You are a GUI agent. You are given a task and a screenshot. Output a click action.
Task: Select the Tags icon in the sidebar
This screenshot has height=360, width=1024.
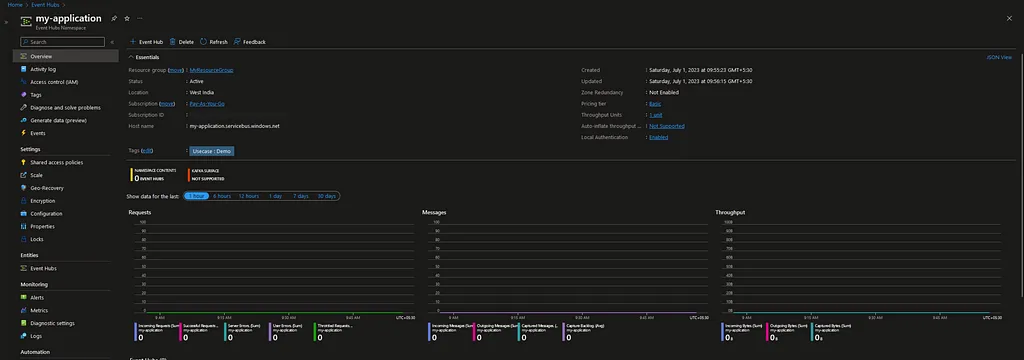[x=24, y=95]
